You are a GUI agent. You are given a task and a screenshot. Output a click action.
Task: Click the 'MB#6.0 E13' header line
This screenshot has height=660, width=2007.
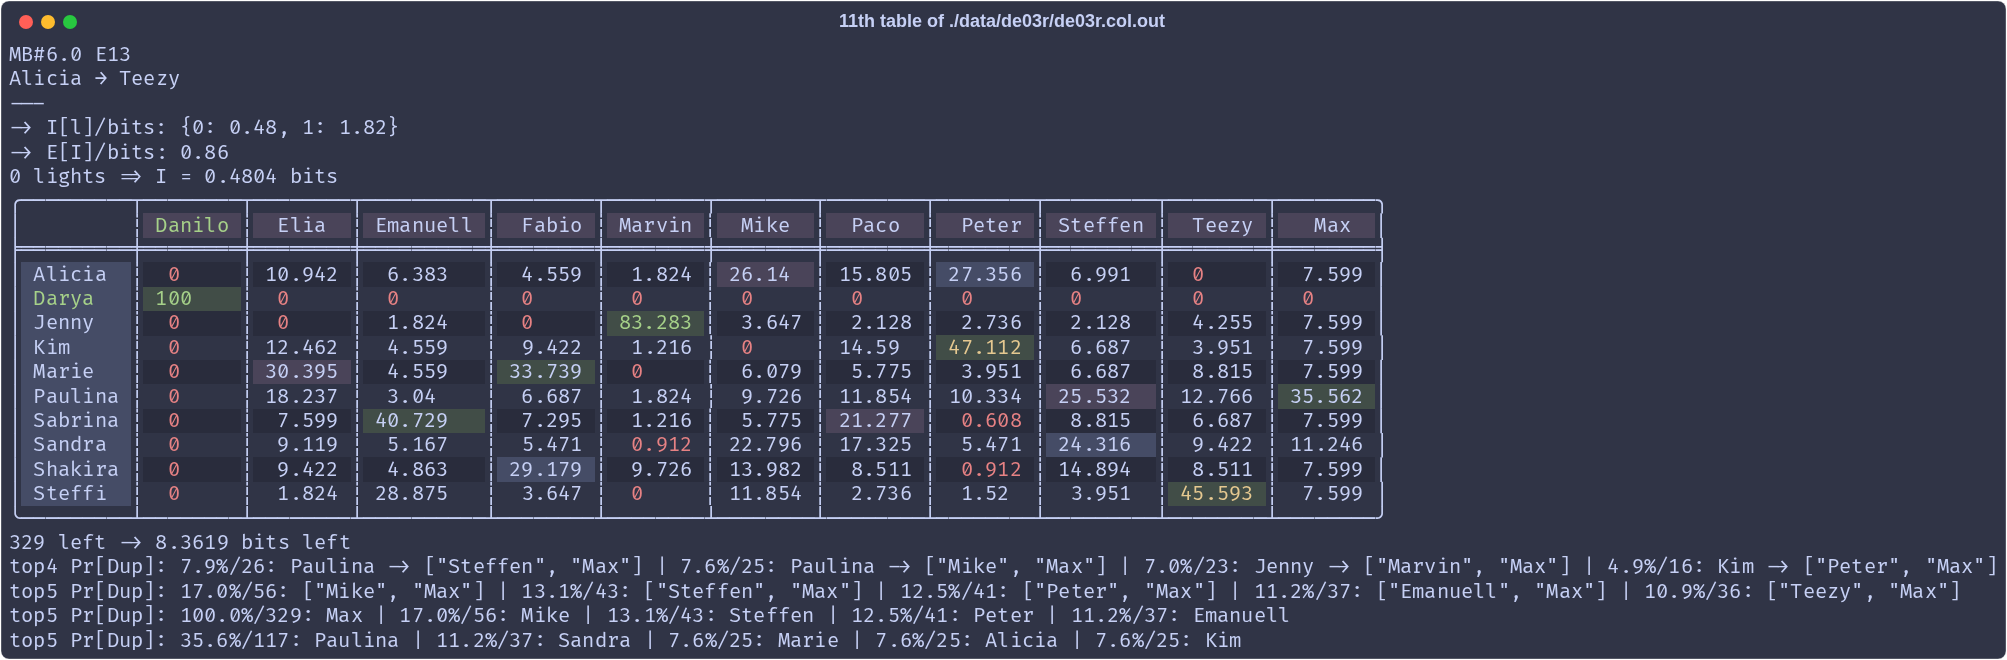(x=70, y=54)
